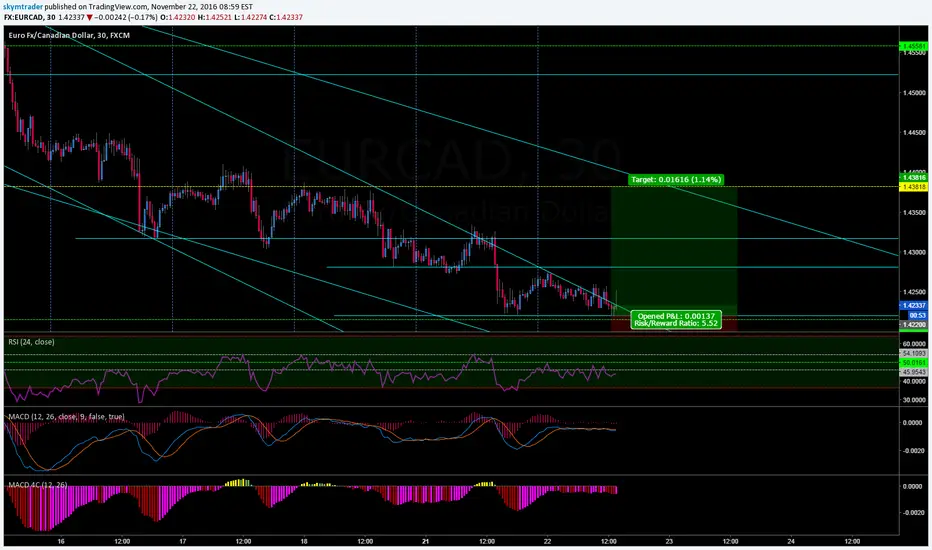Click the MACD pane 0.0000 axis value
Image resolution: width=932 pixels, height=550 pixels.
914,423
